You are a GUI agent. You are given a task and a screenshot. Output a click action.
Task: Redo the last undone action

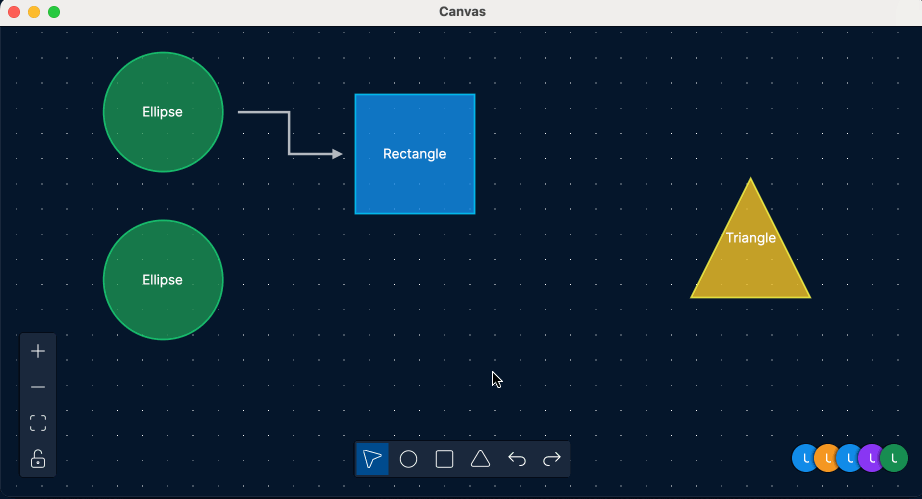(552, 459)
